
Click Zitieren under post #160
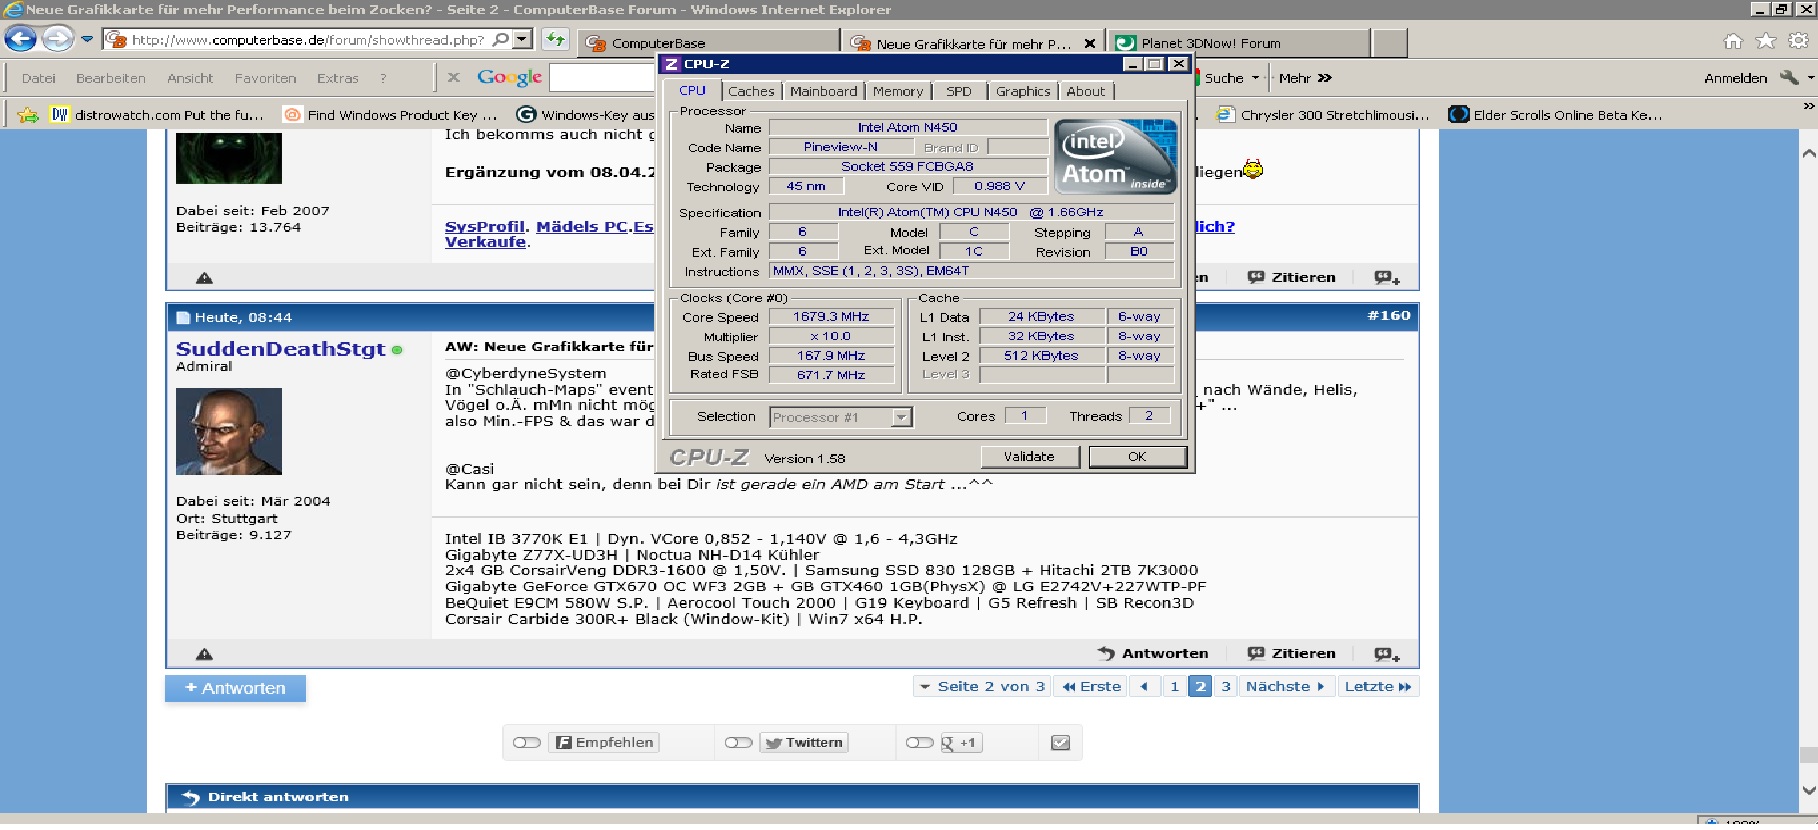tap(1291, 653)
